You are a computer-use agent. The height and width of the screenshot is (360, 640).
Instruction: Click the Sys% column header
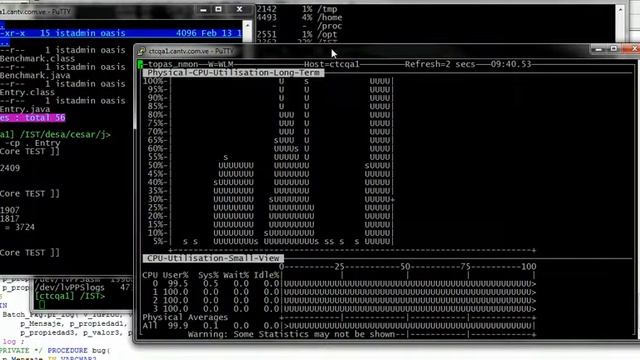click(x=208, y=275)
